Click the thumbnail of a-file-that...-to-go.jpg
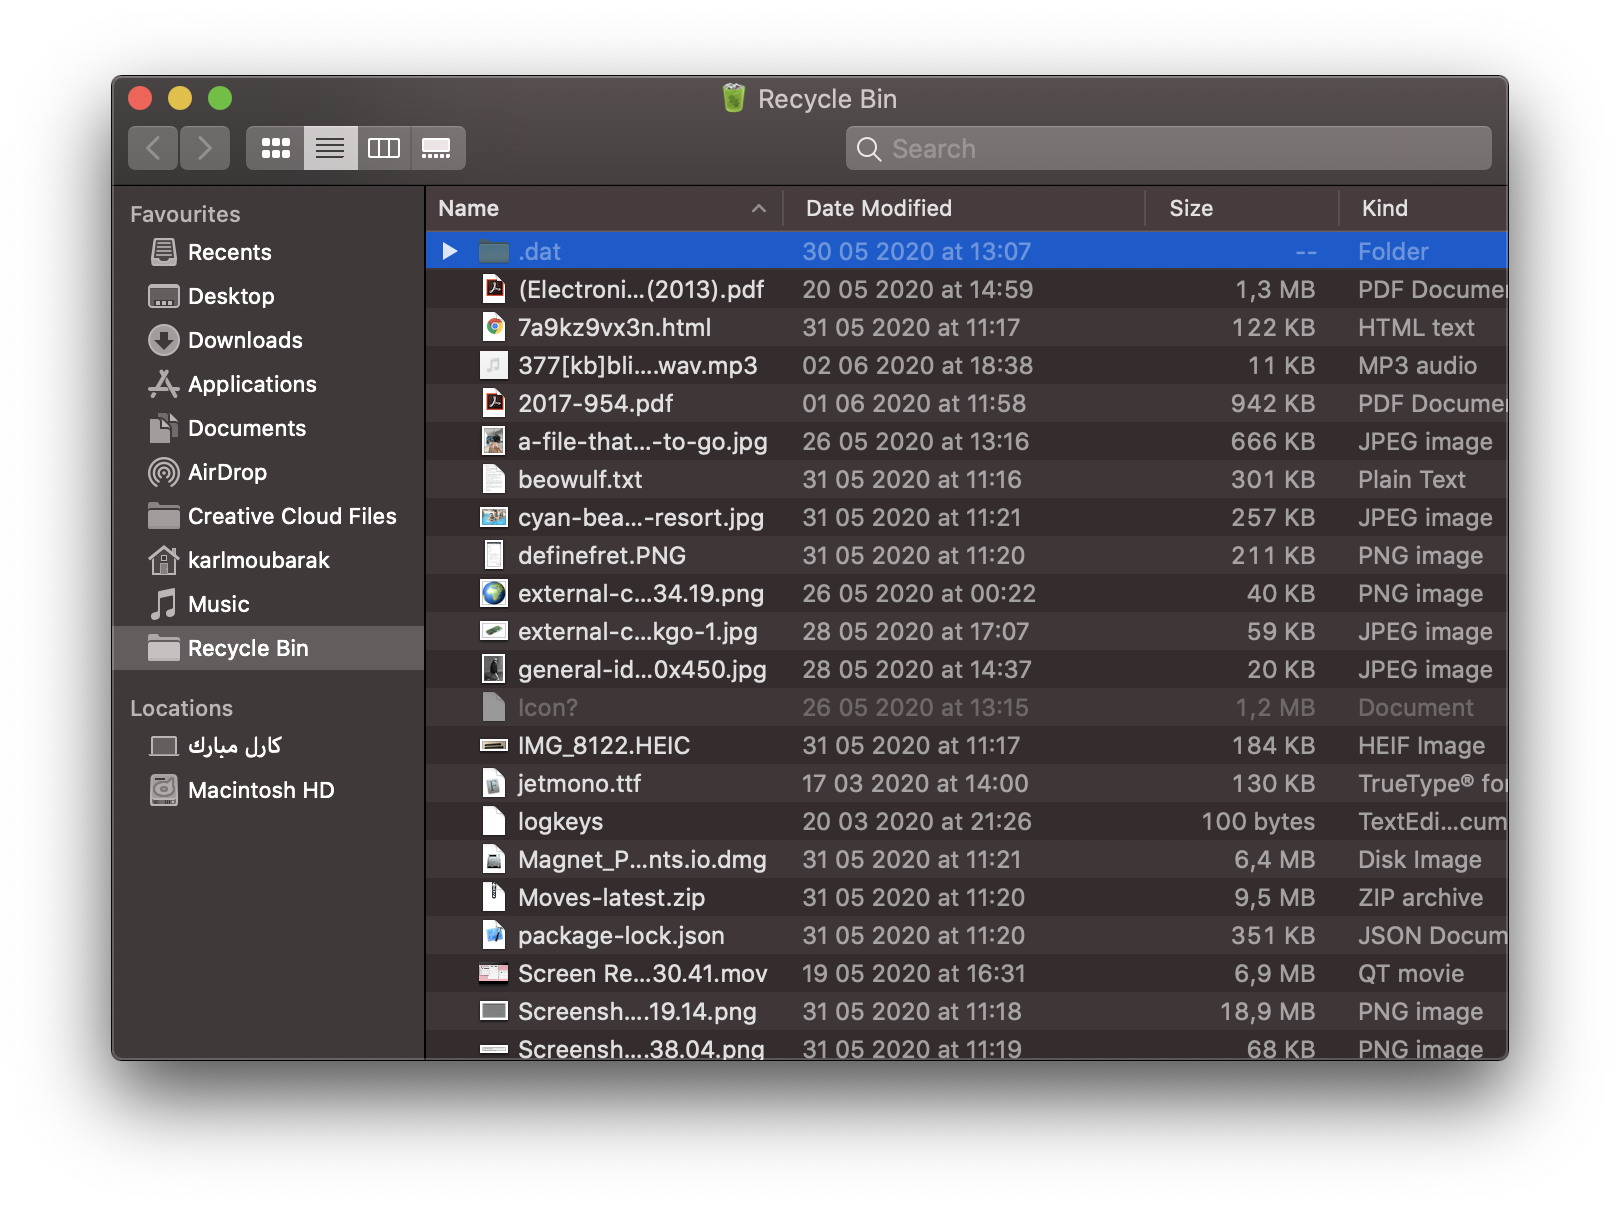Screen dimensions: 1620x1208 [x=494, y=441]
